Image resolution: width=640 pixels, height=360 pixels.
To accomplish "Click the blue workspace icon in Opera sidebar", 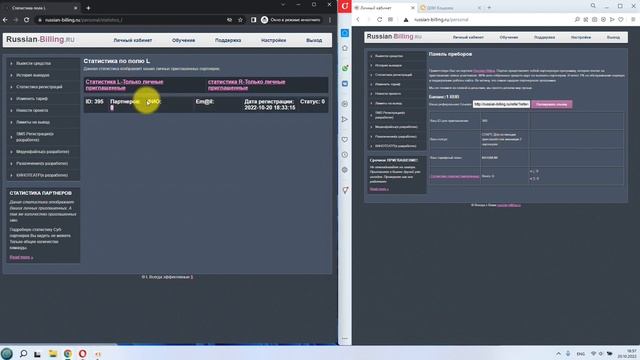I will coord(345,33).
